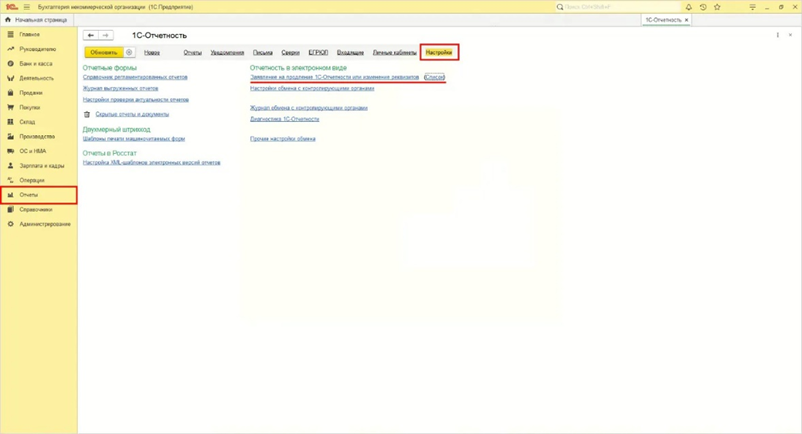This screenshot has height=434, width=802.
Task: Open favorites star icon
Action: tap(717, 7)
